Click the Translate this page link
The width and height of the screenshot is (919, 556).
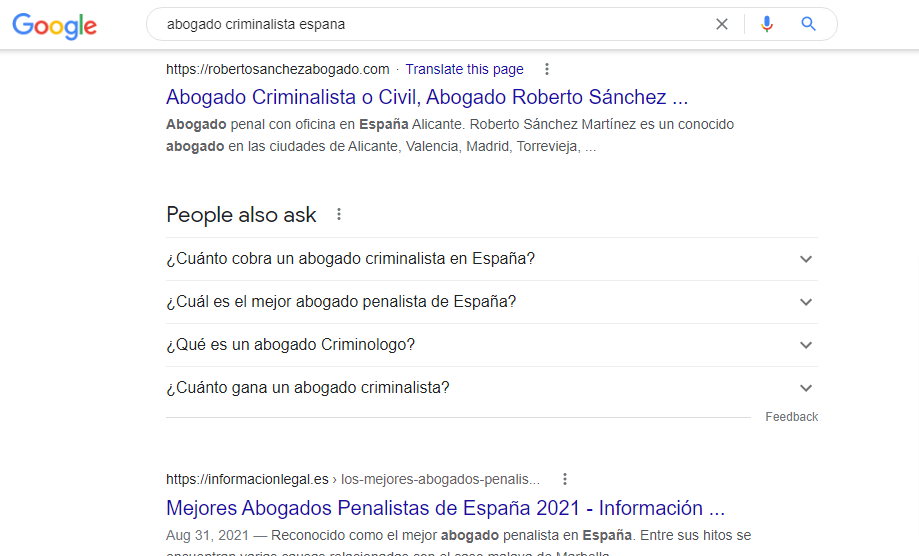[464, 69]
